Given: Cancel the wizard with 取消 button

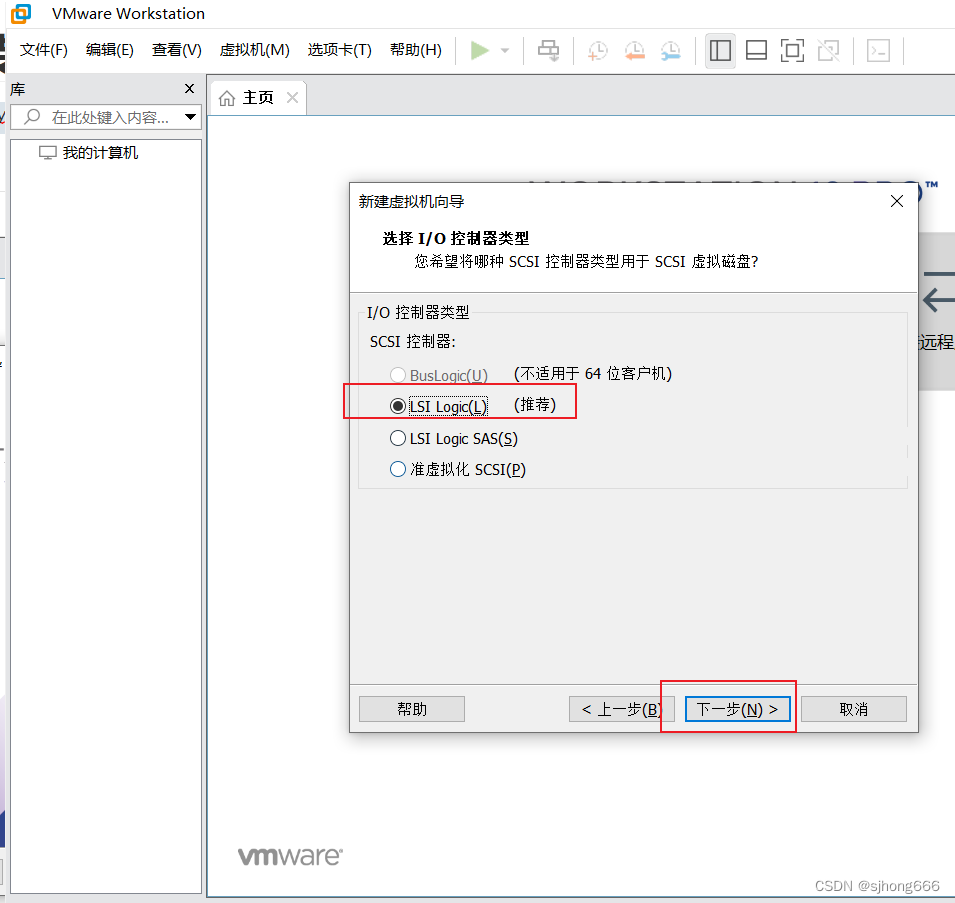Looking at the screenshot, I should coord(853,709).
